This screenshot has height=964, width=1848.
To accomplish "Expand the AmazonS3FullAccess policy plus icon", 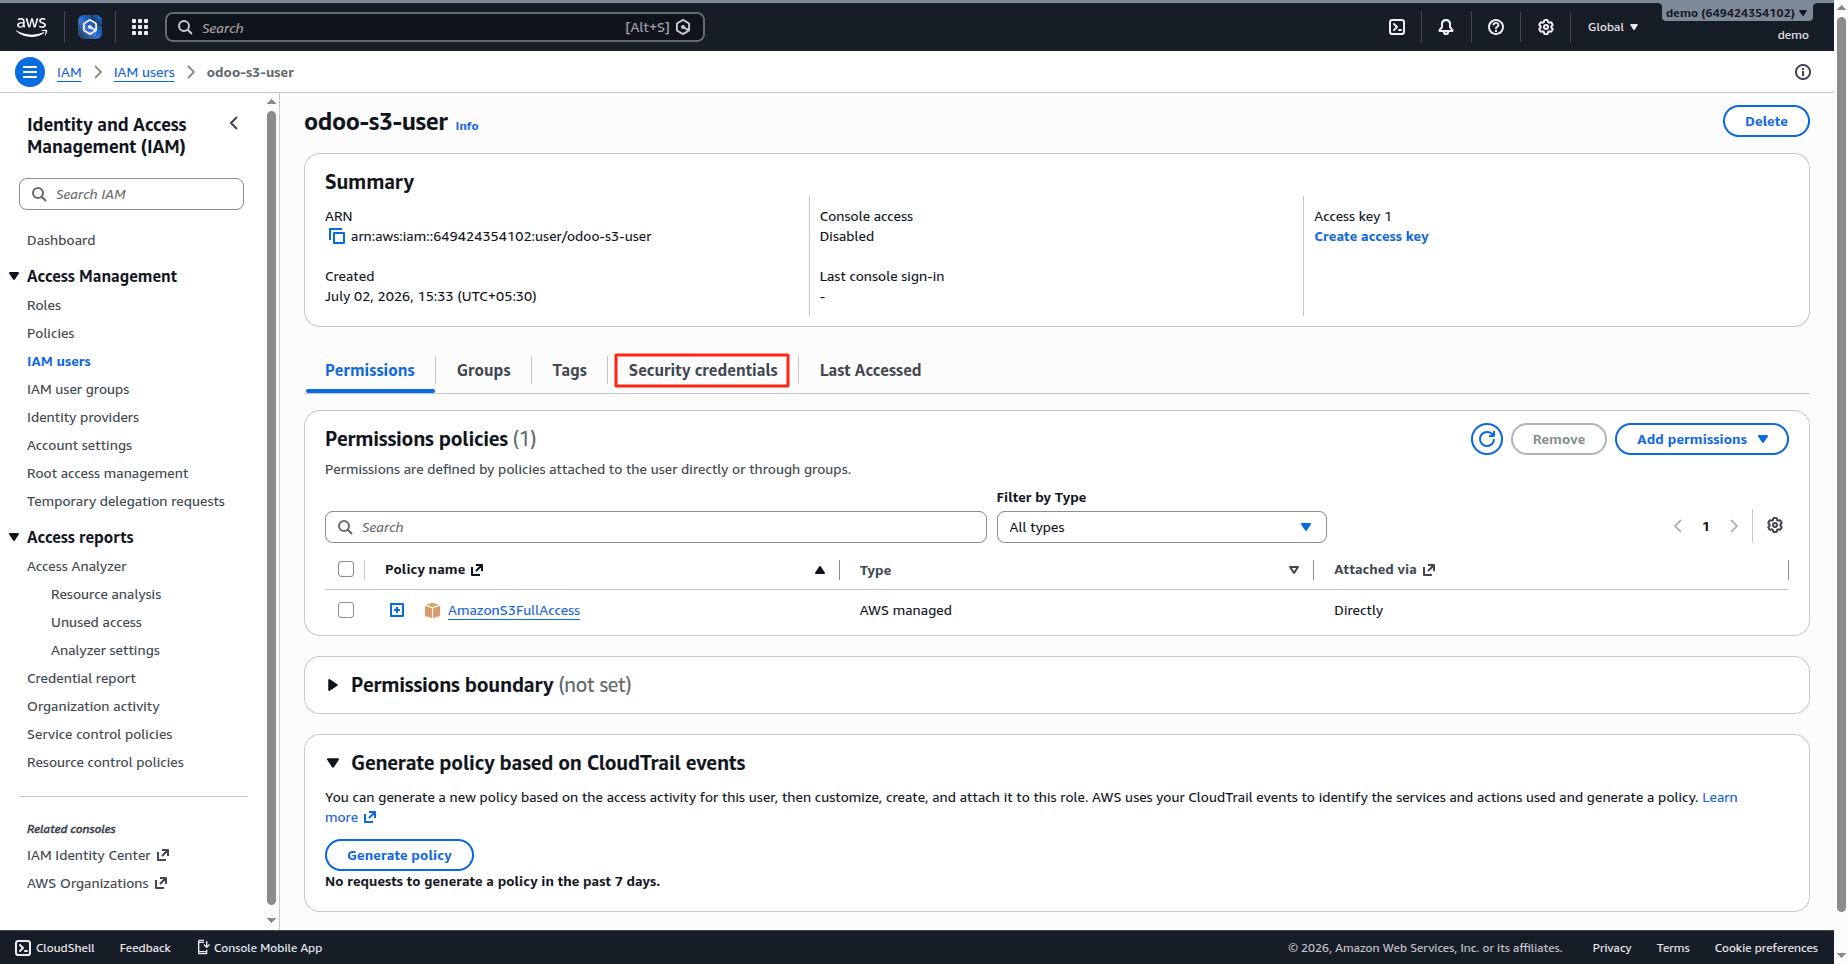I will point(397,610).
